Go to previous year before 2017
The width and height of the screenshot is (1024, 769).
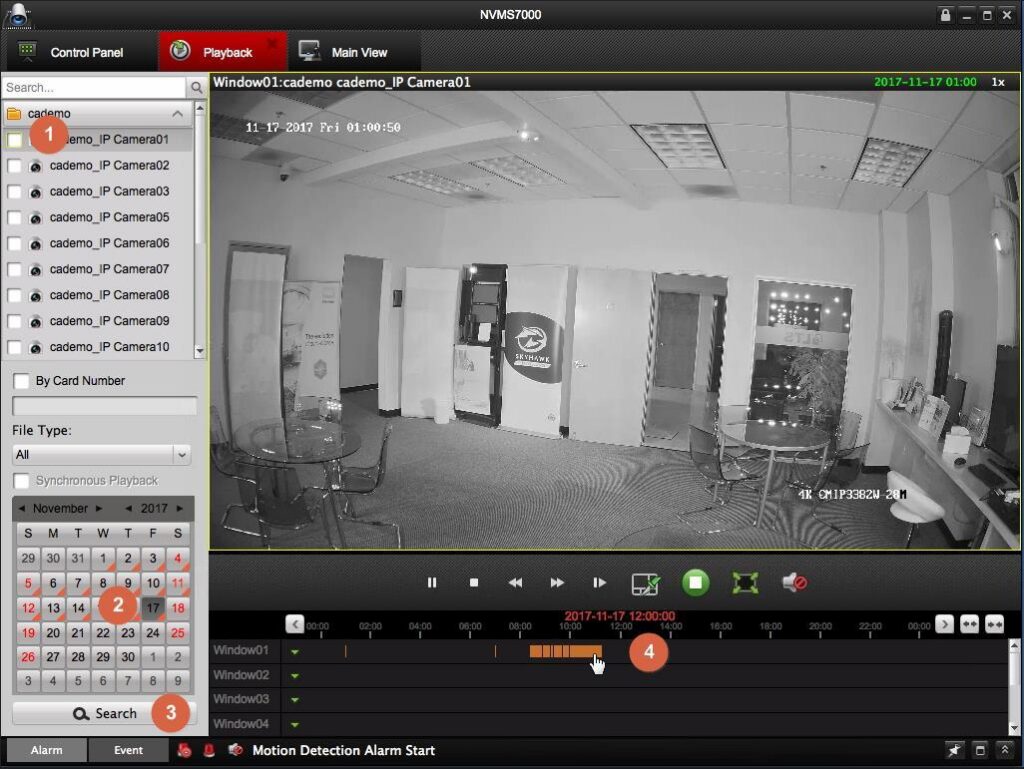(129, 509)
